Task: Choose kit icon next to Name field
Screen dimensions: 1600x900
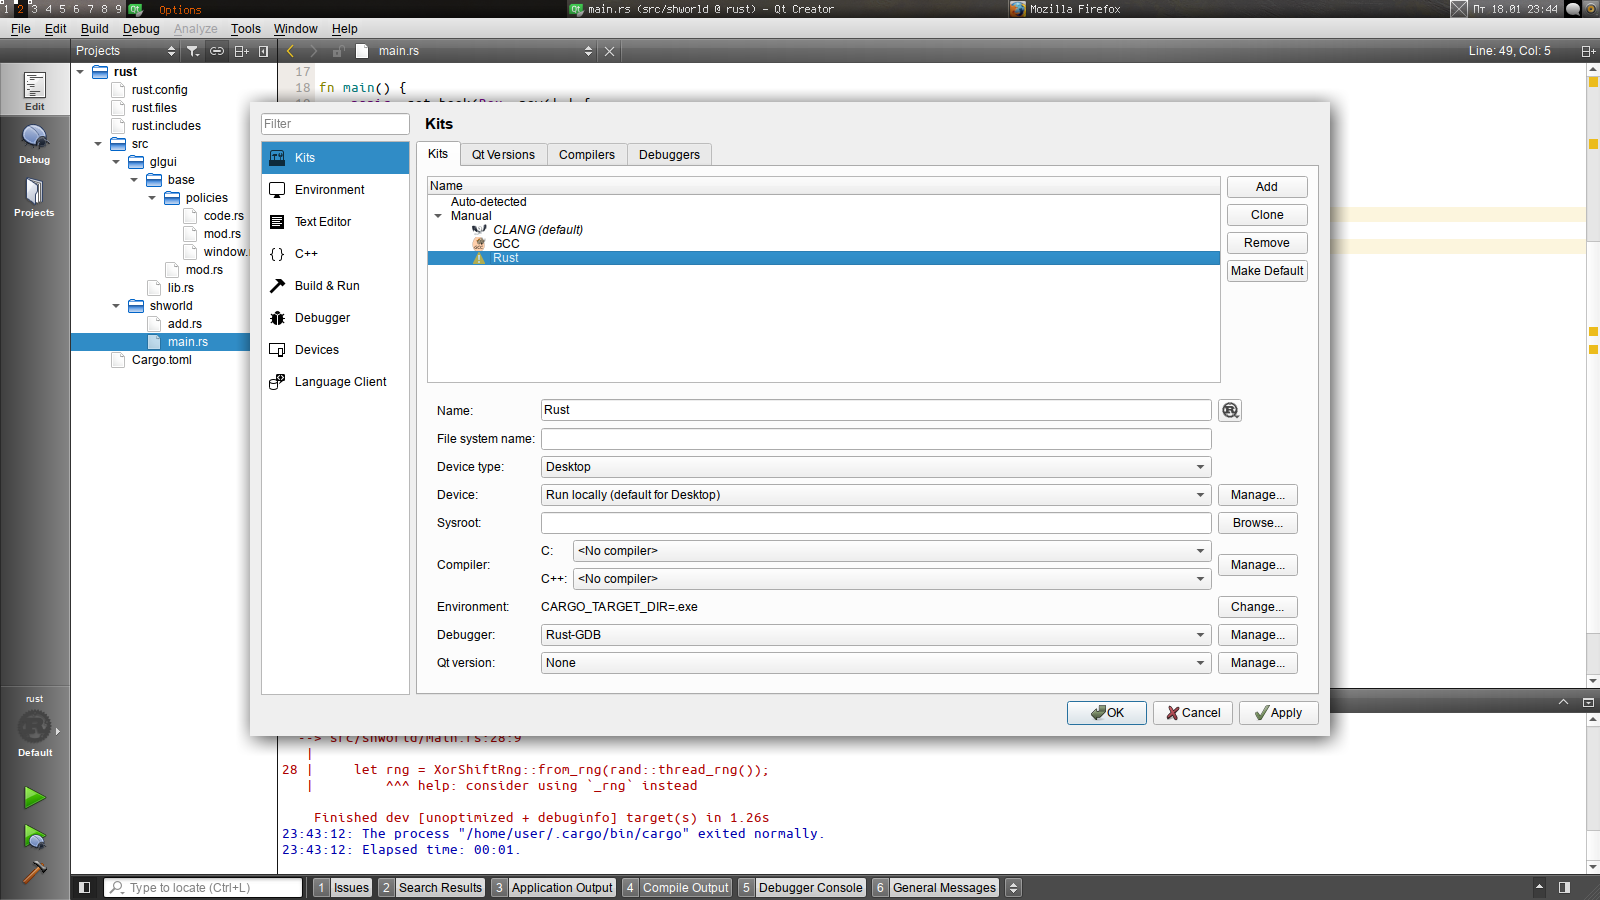Action: coord(1230,410)
